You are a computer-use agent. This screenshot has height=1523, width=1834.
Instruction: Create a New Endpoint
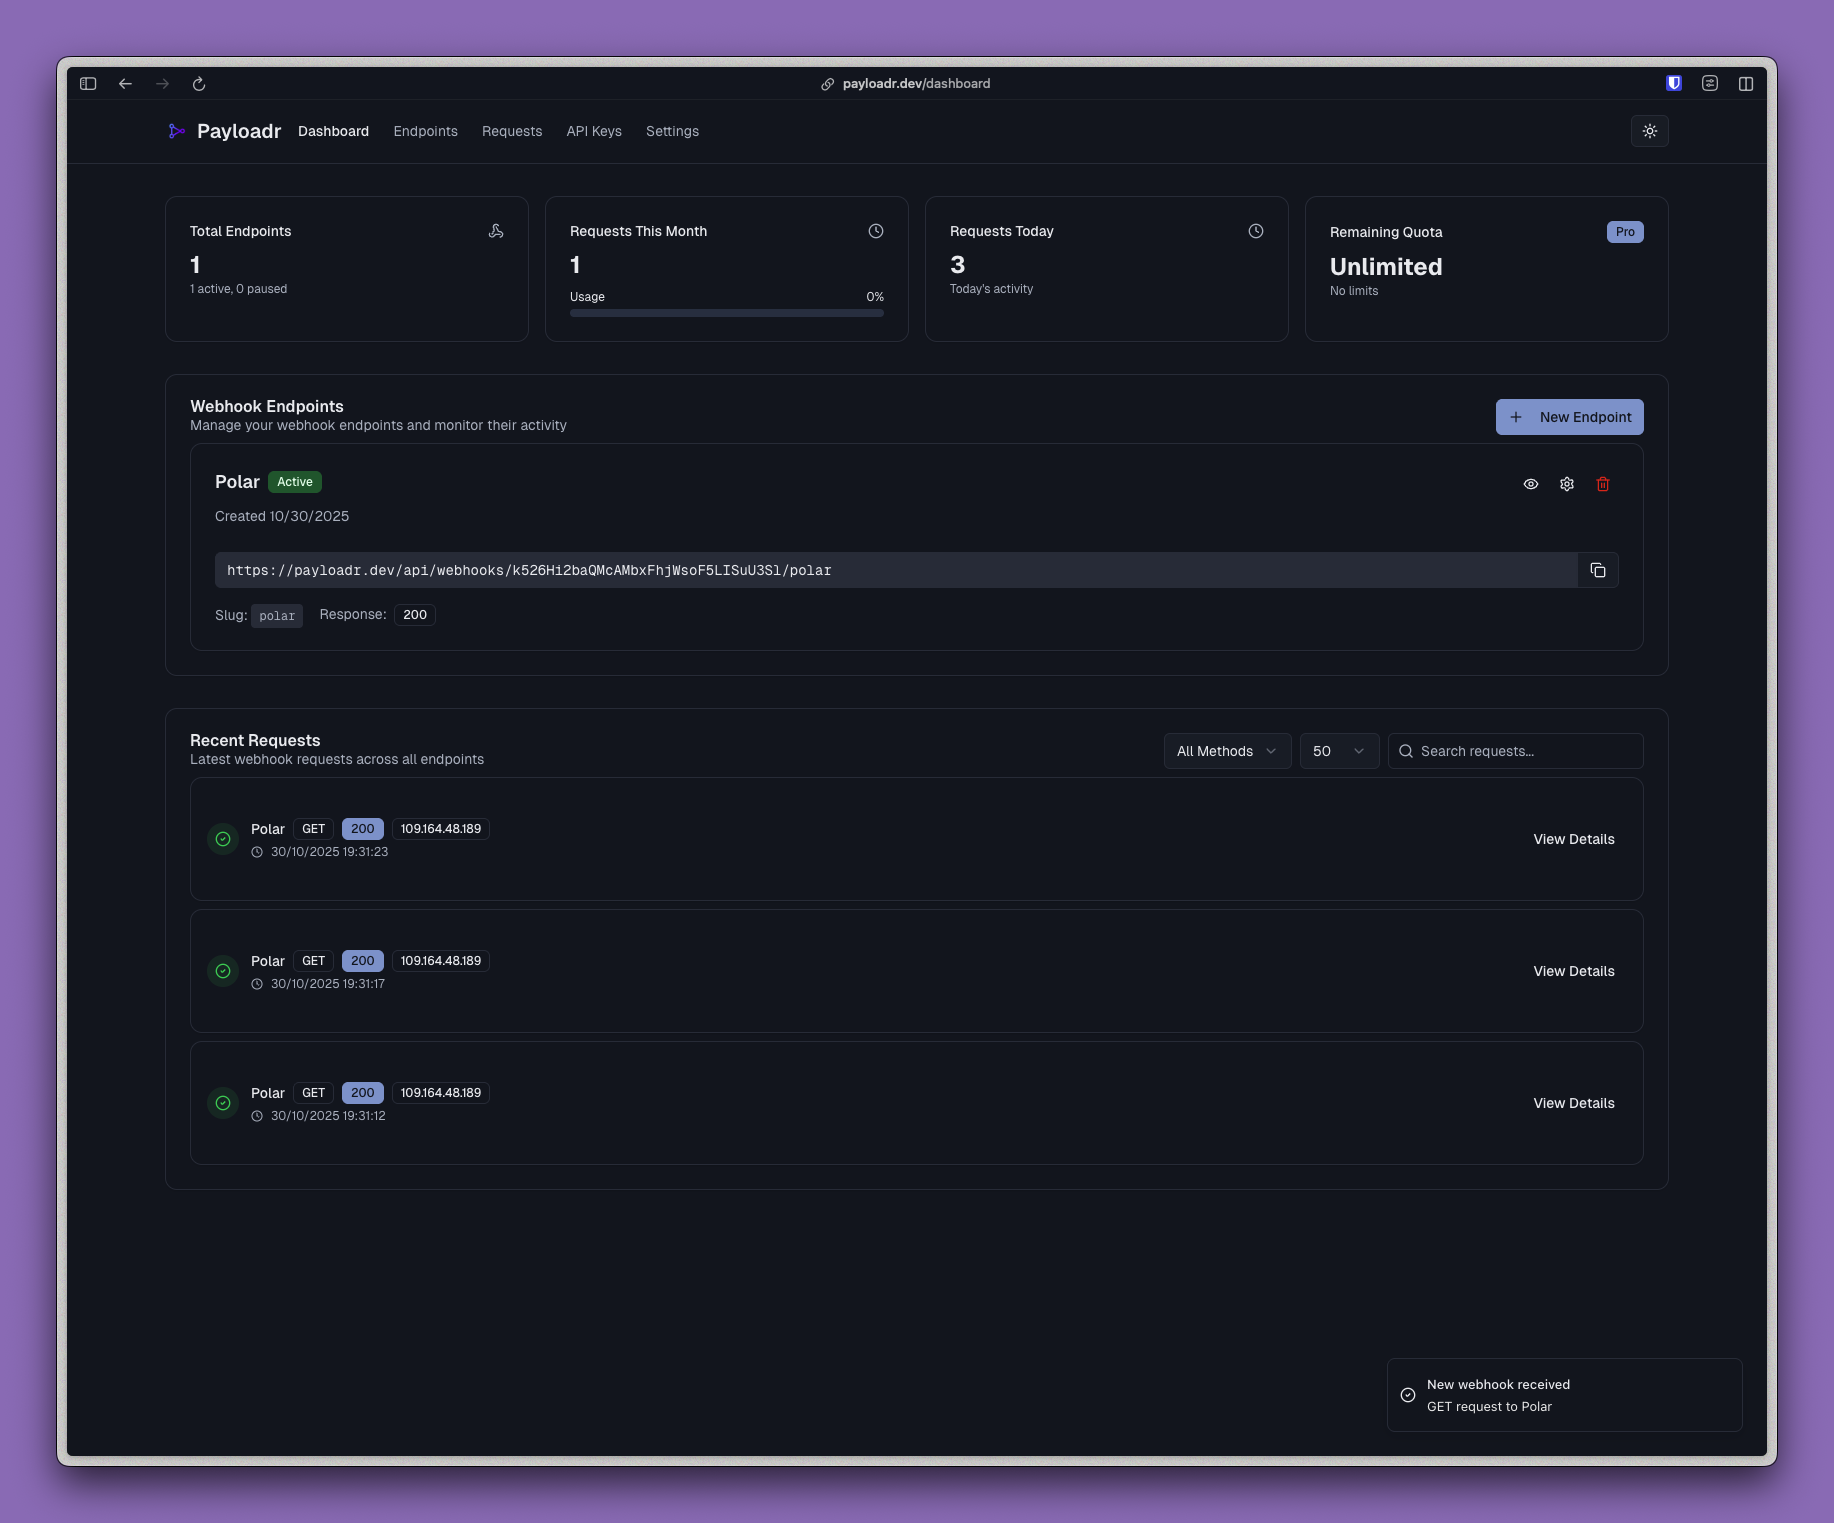[x=1569, y=416]
